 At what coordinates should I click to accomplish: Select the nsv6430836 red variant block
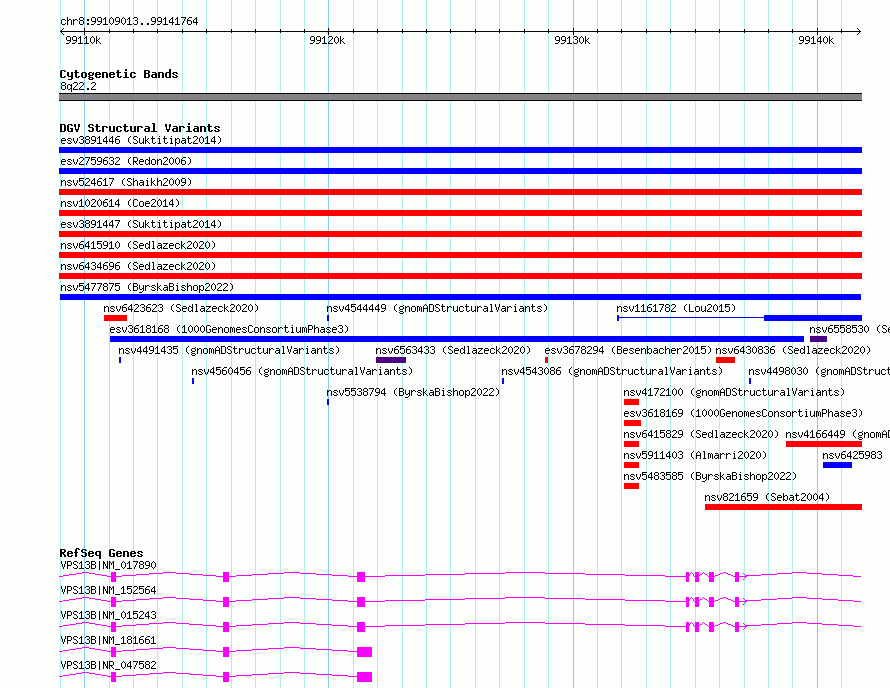click(x=725, y=360)
